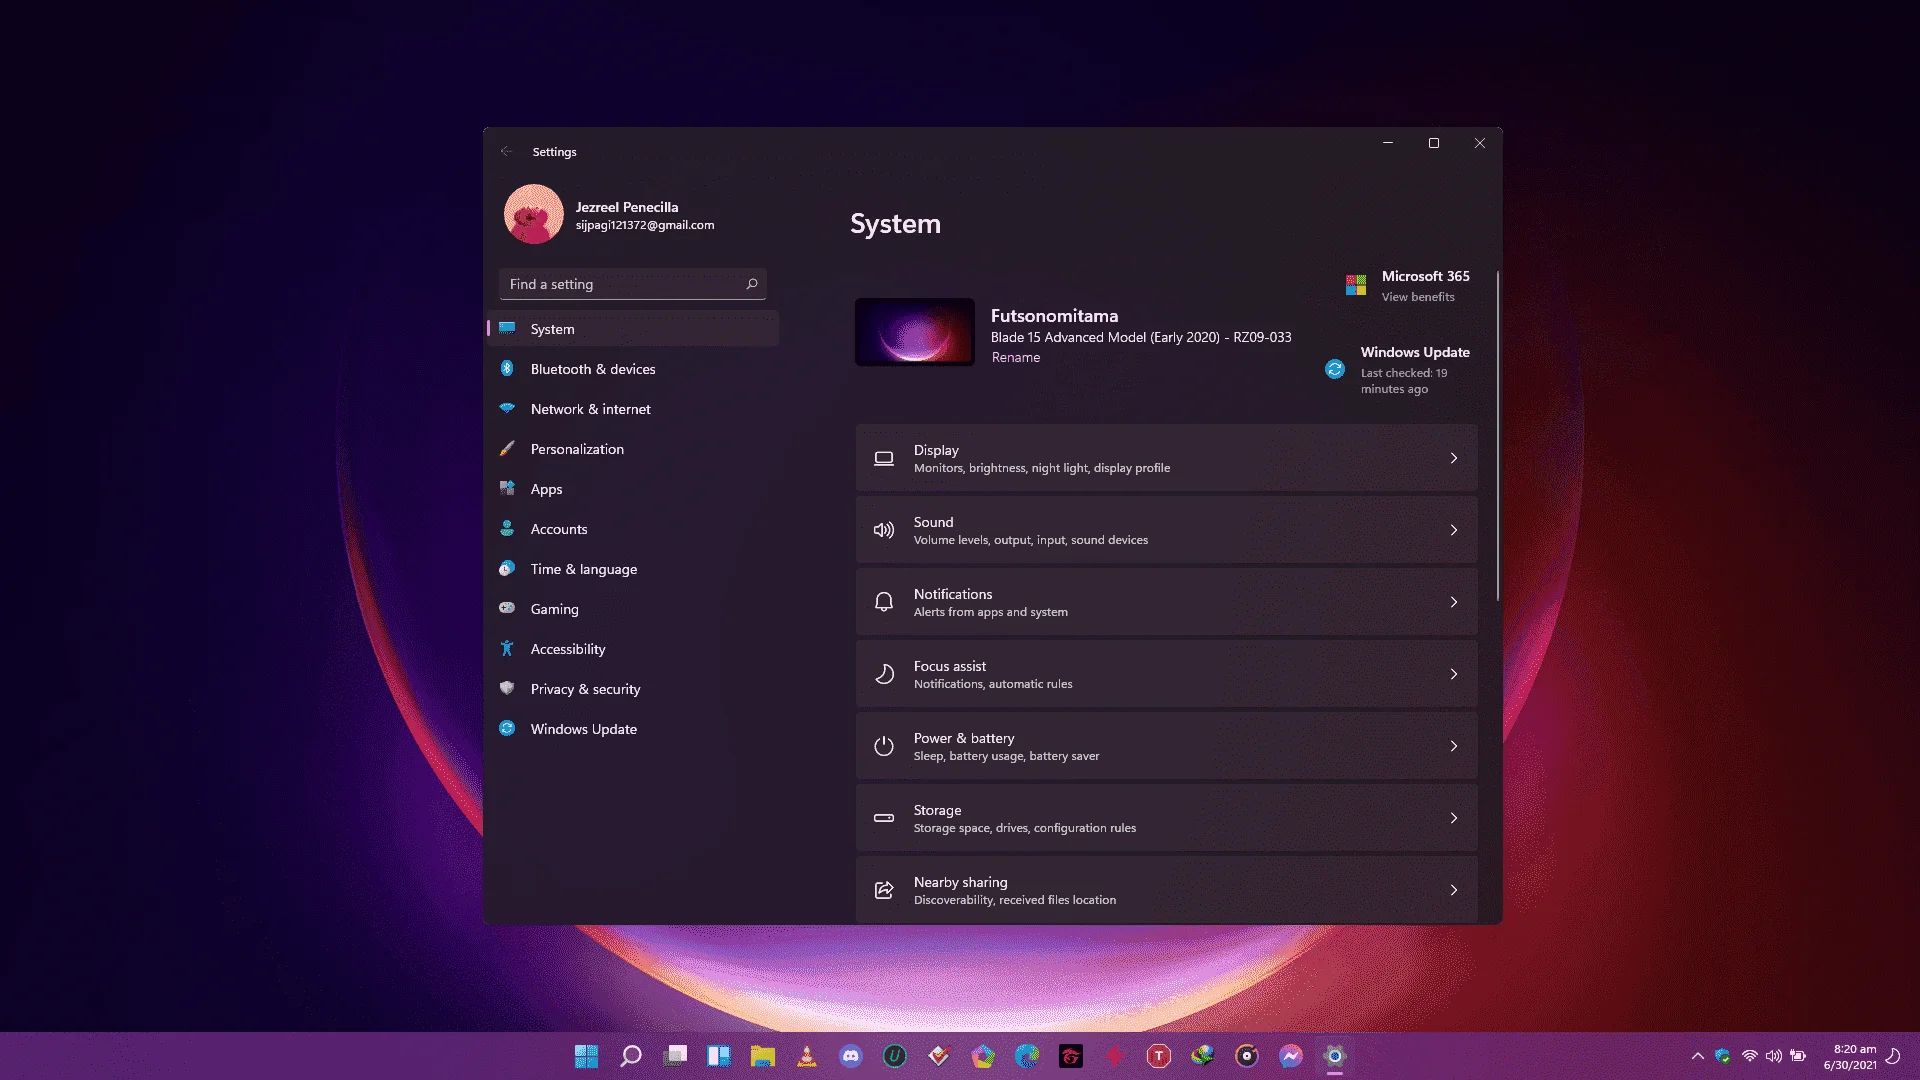Viewport: 1920px width, 1080px height.
Task: Click the Nearby sharing share icon
Action: pos(883,890)
